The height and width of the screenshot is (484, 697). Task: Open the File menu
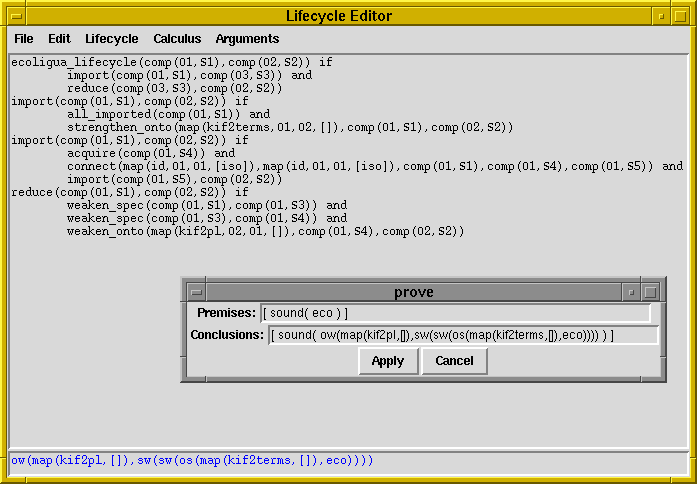pyautogui.click(x=24, y=39)
